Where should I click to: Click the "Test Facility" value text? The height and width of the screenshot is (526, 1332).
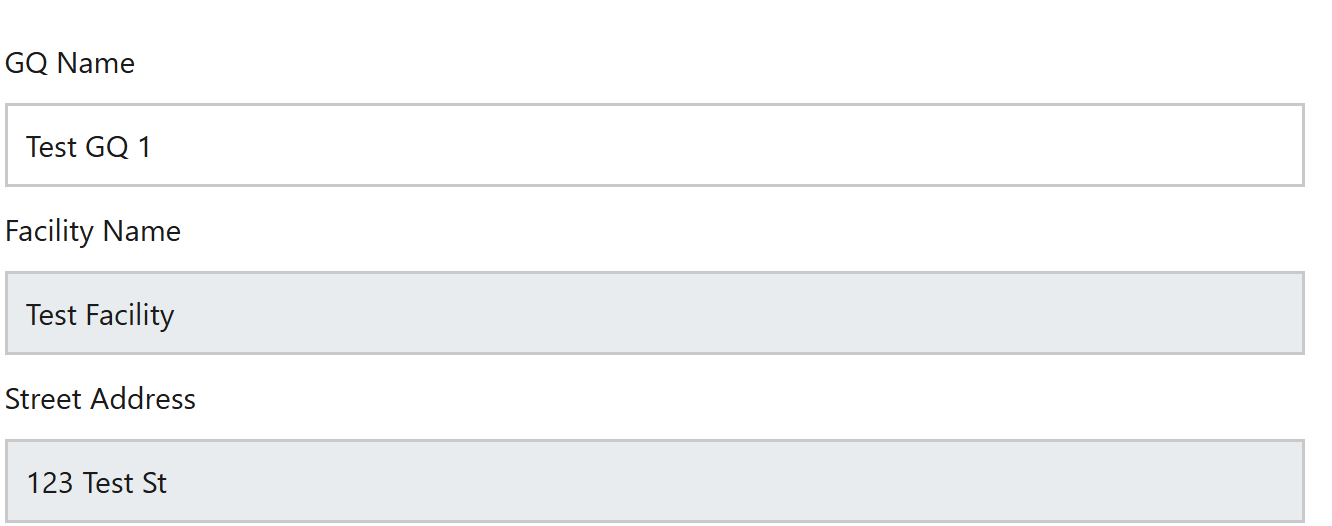point(100,315)
